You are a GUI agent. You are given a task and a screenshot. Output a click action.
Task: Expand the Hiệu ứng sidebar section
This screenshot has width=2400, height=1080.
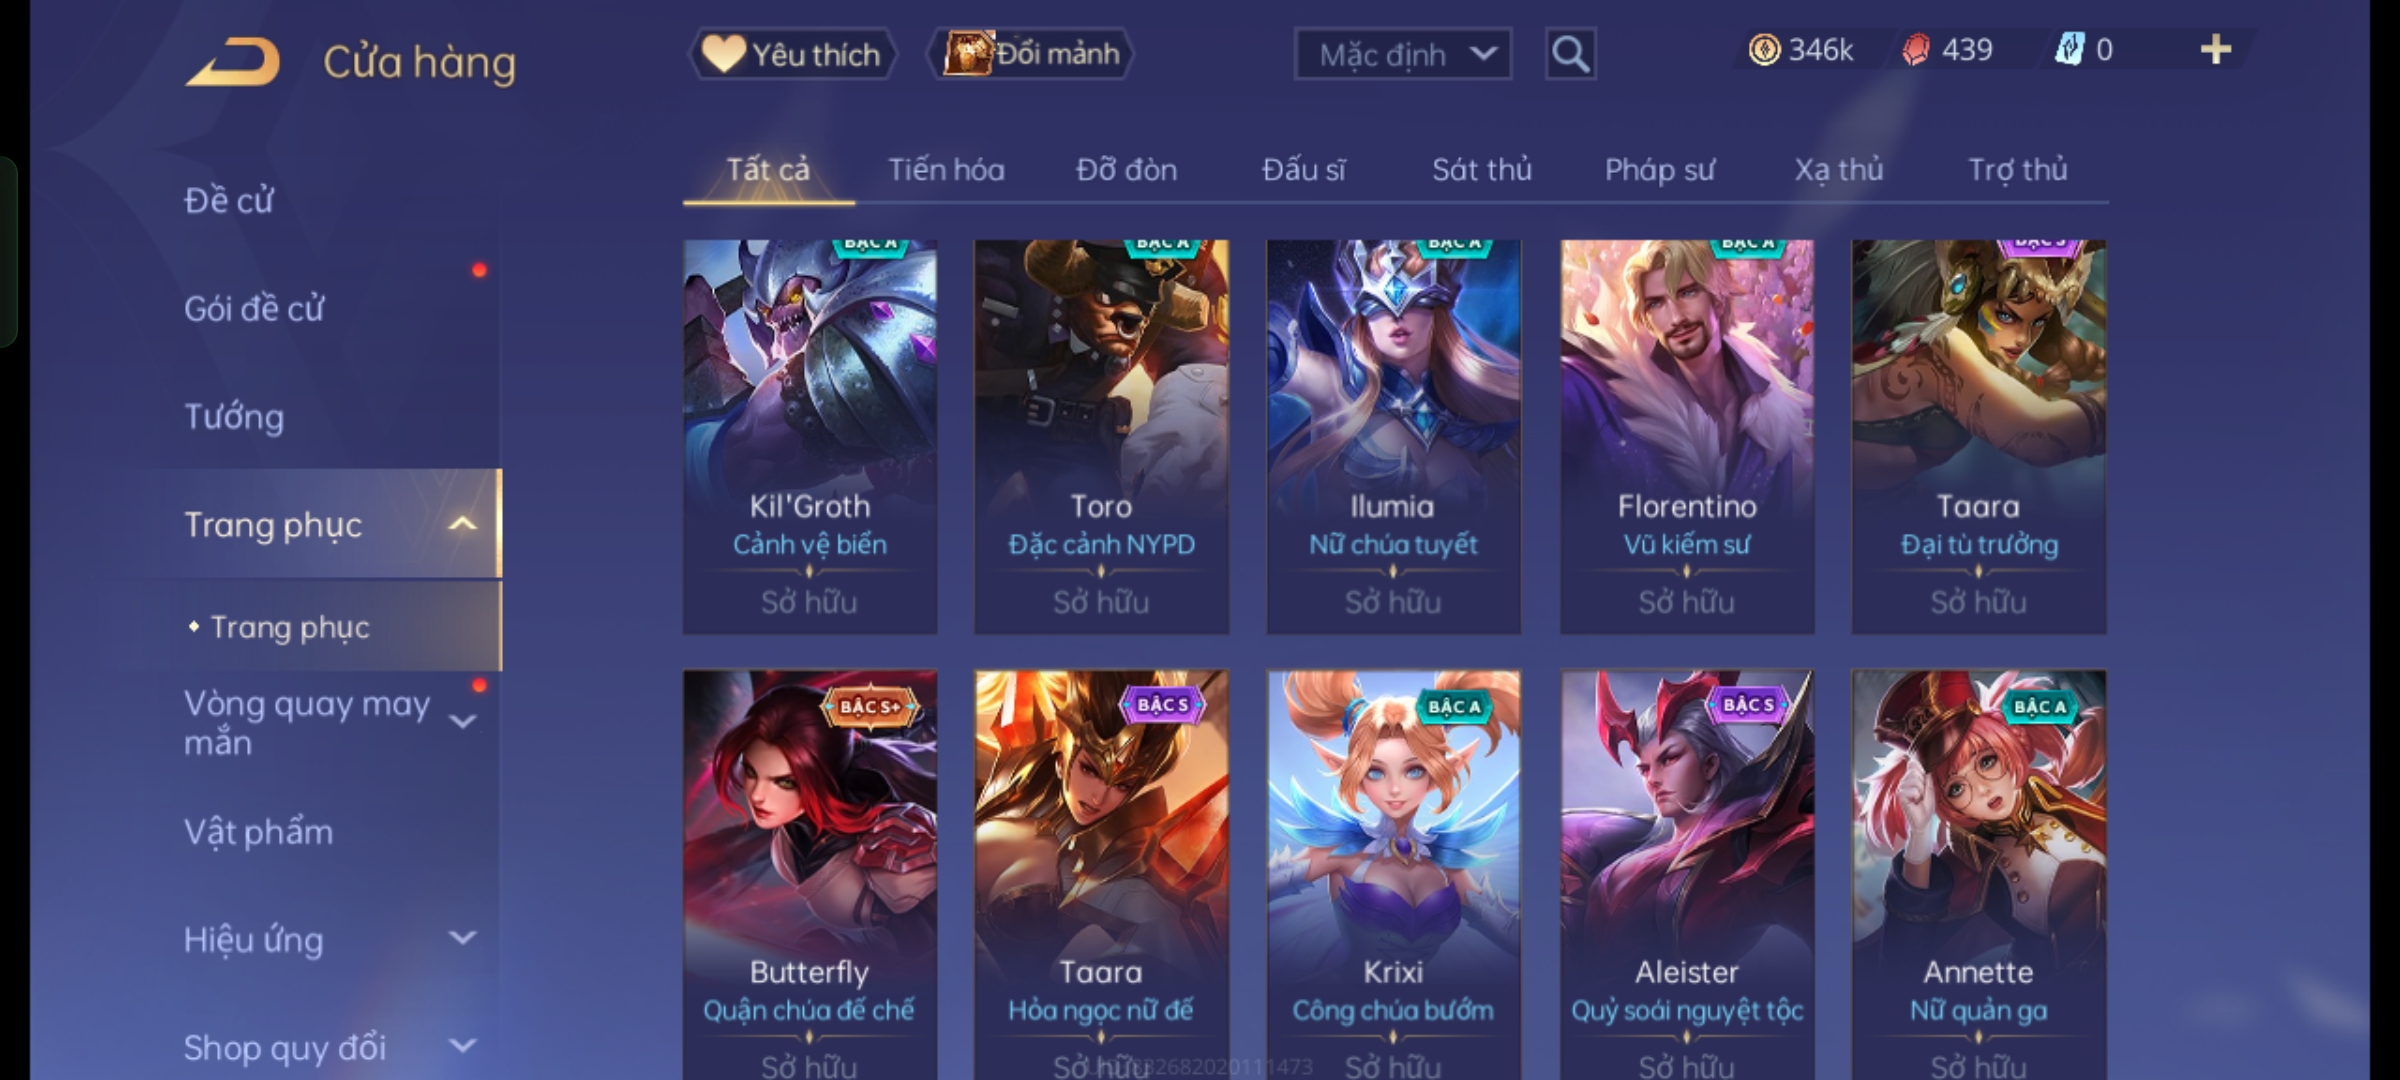coord(462,938)
